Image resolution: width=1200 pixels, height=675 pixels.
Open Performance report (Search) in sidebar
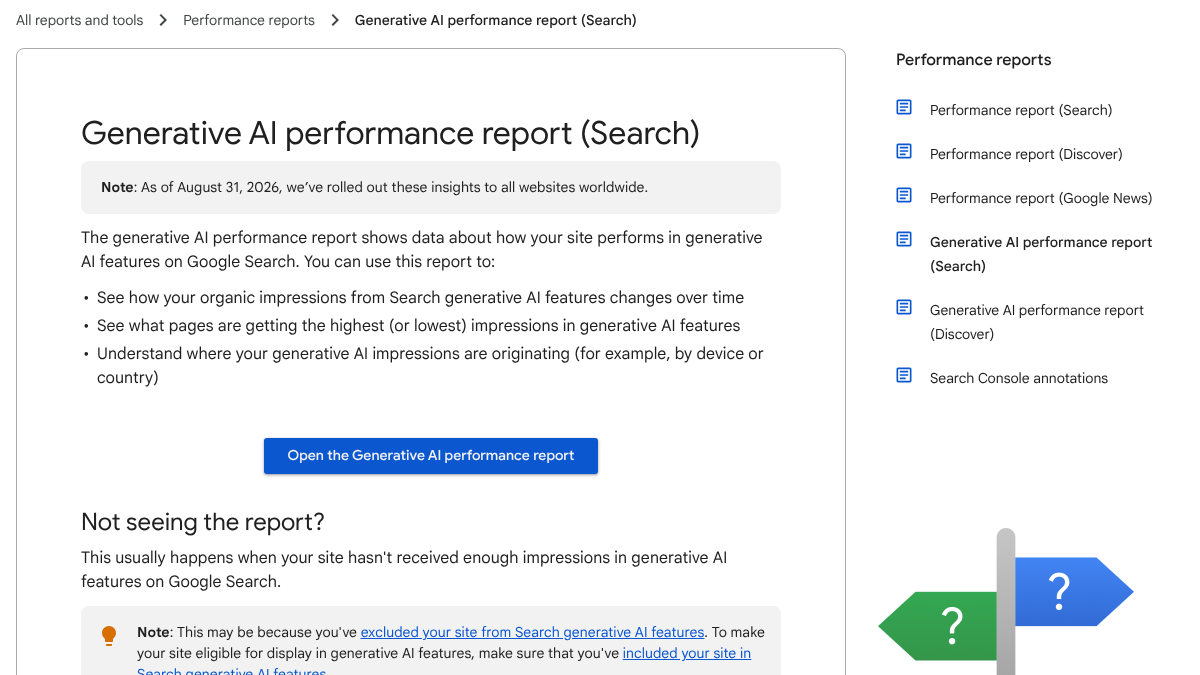(x=1021, y=110)
